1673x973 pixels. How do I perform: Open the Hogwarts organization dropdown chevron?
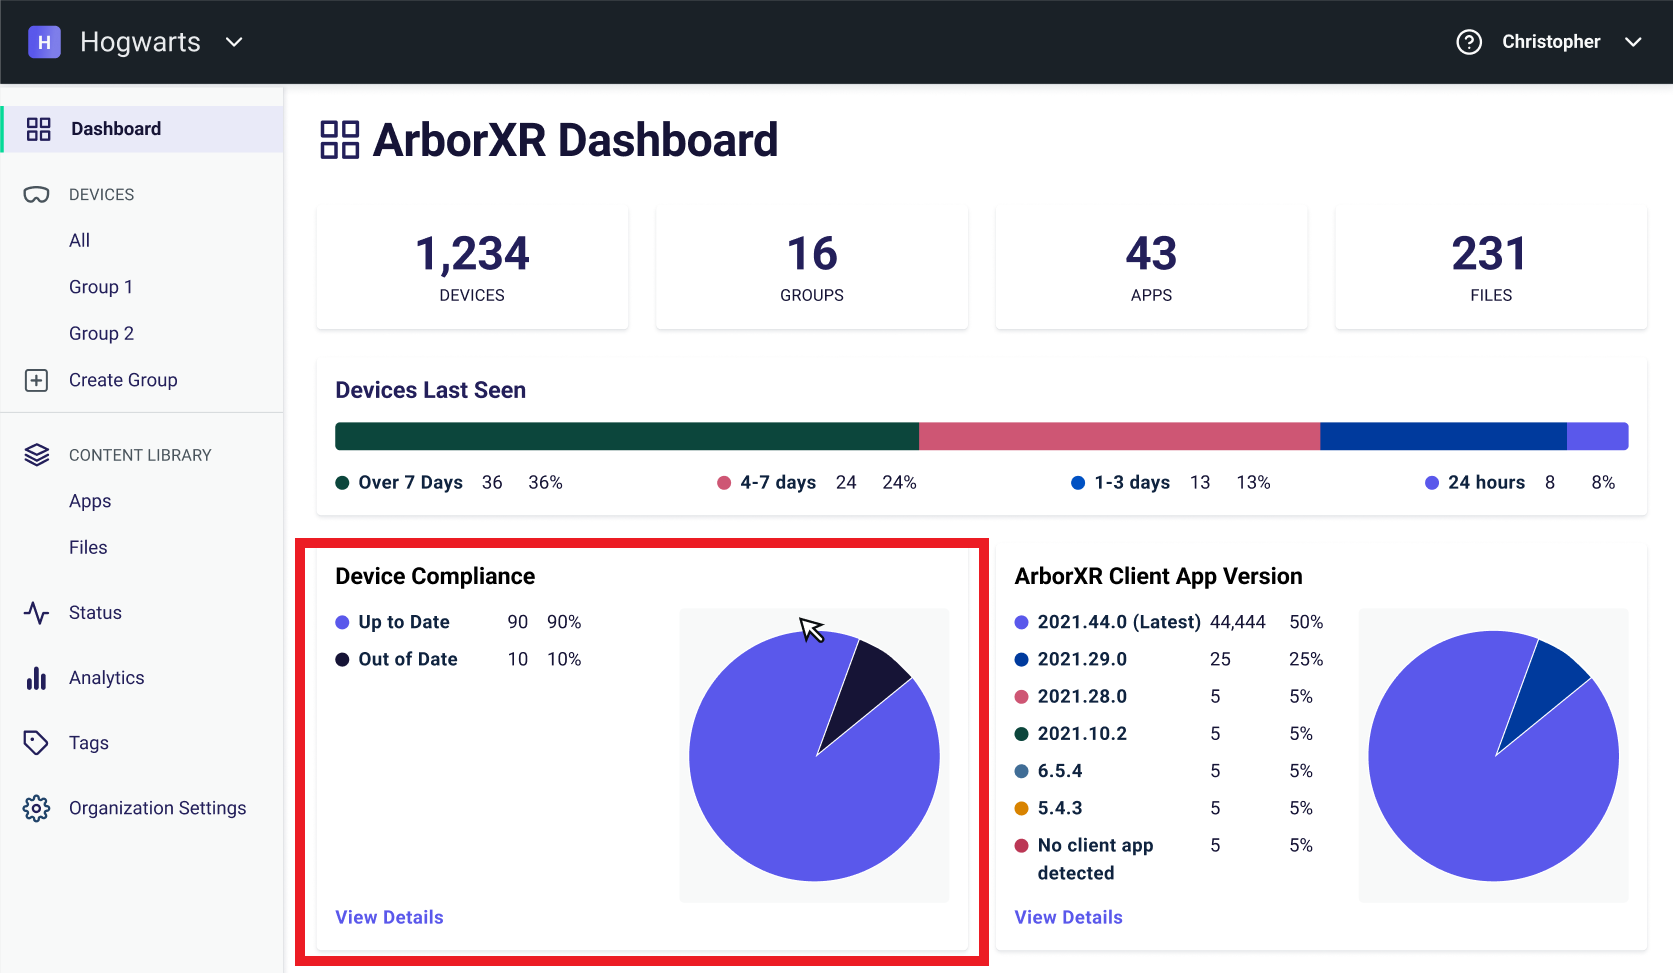pos(234,42)
